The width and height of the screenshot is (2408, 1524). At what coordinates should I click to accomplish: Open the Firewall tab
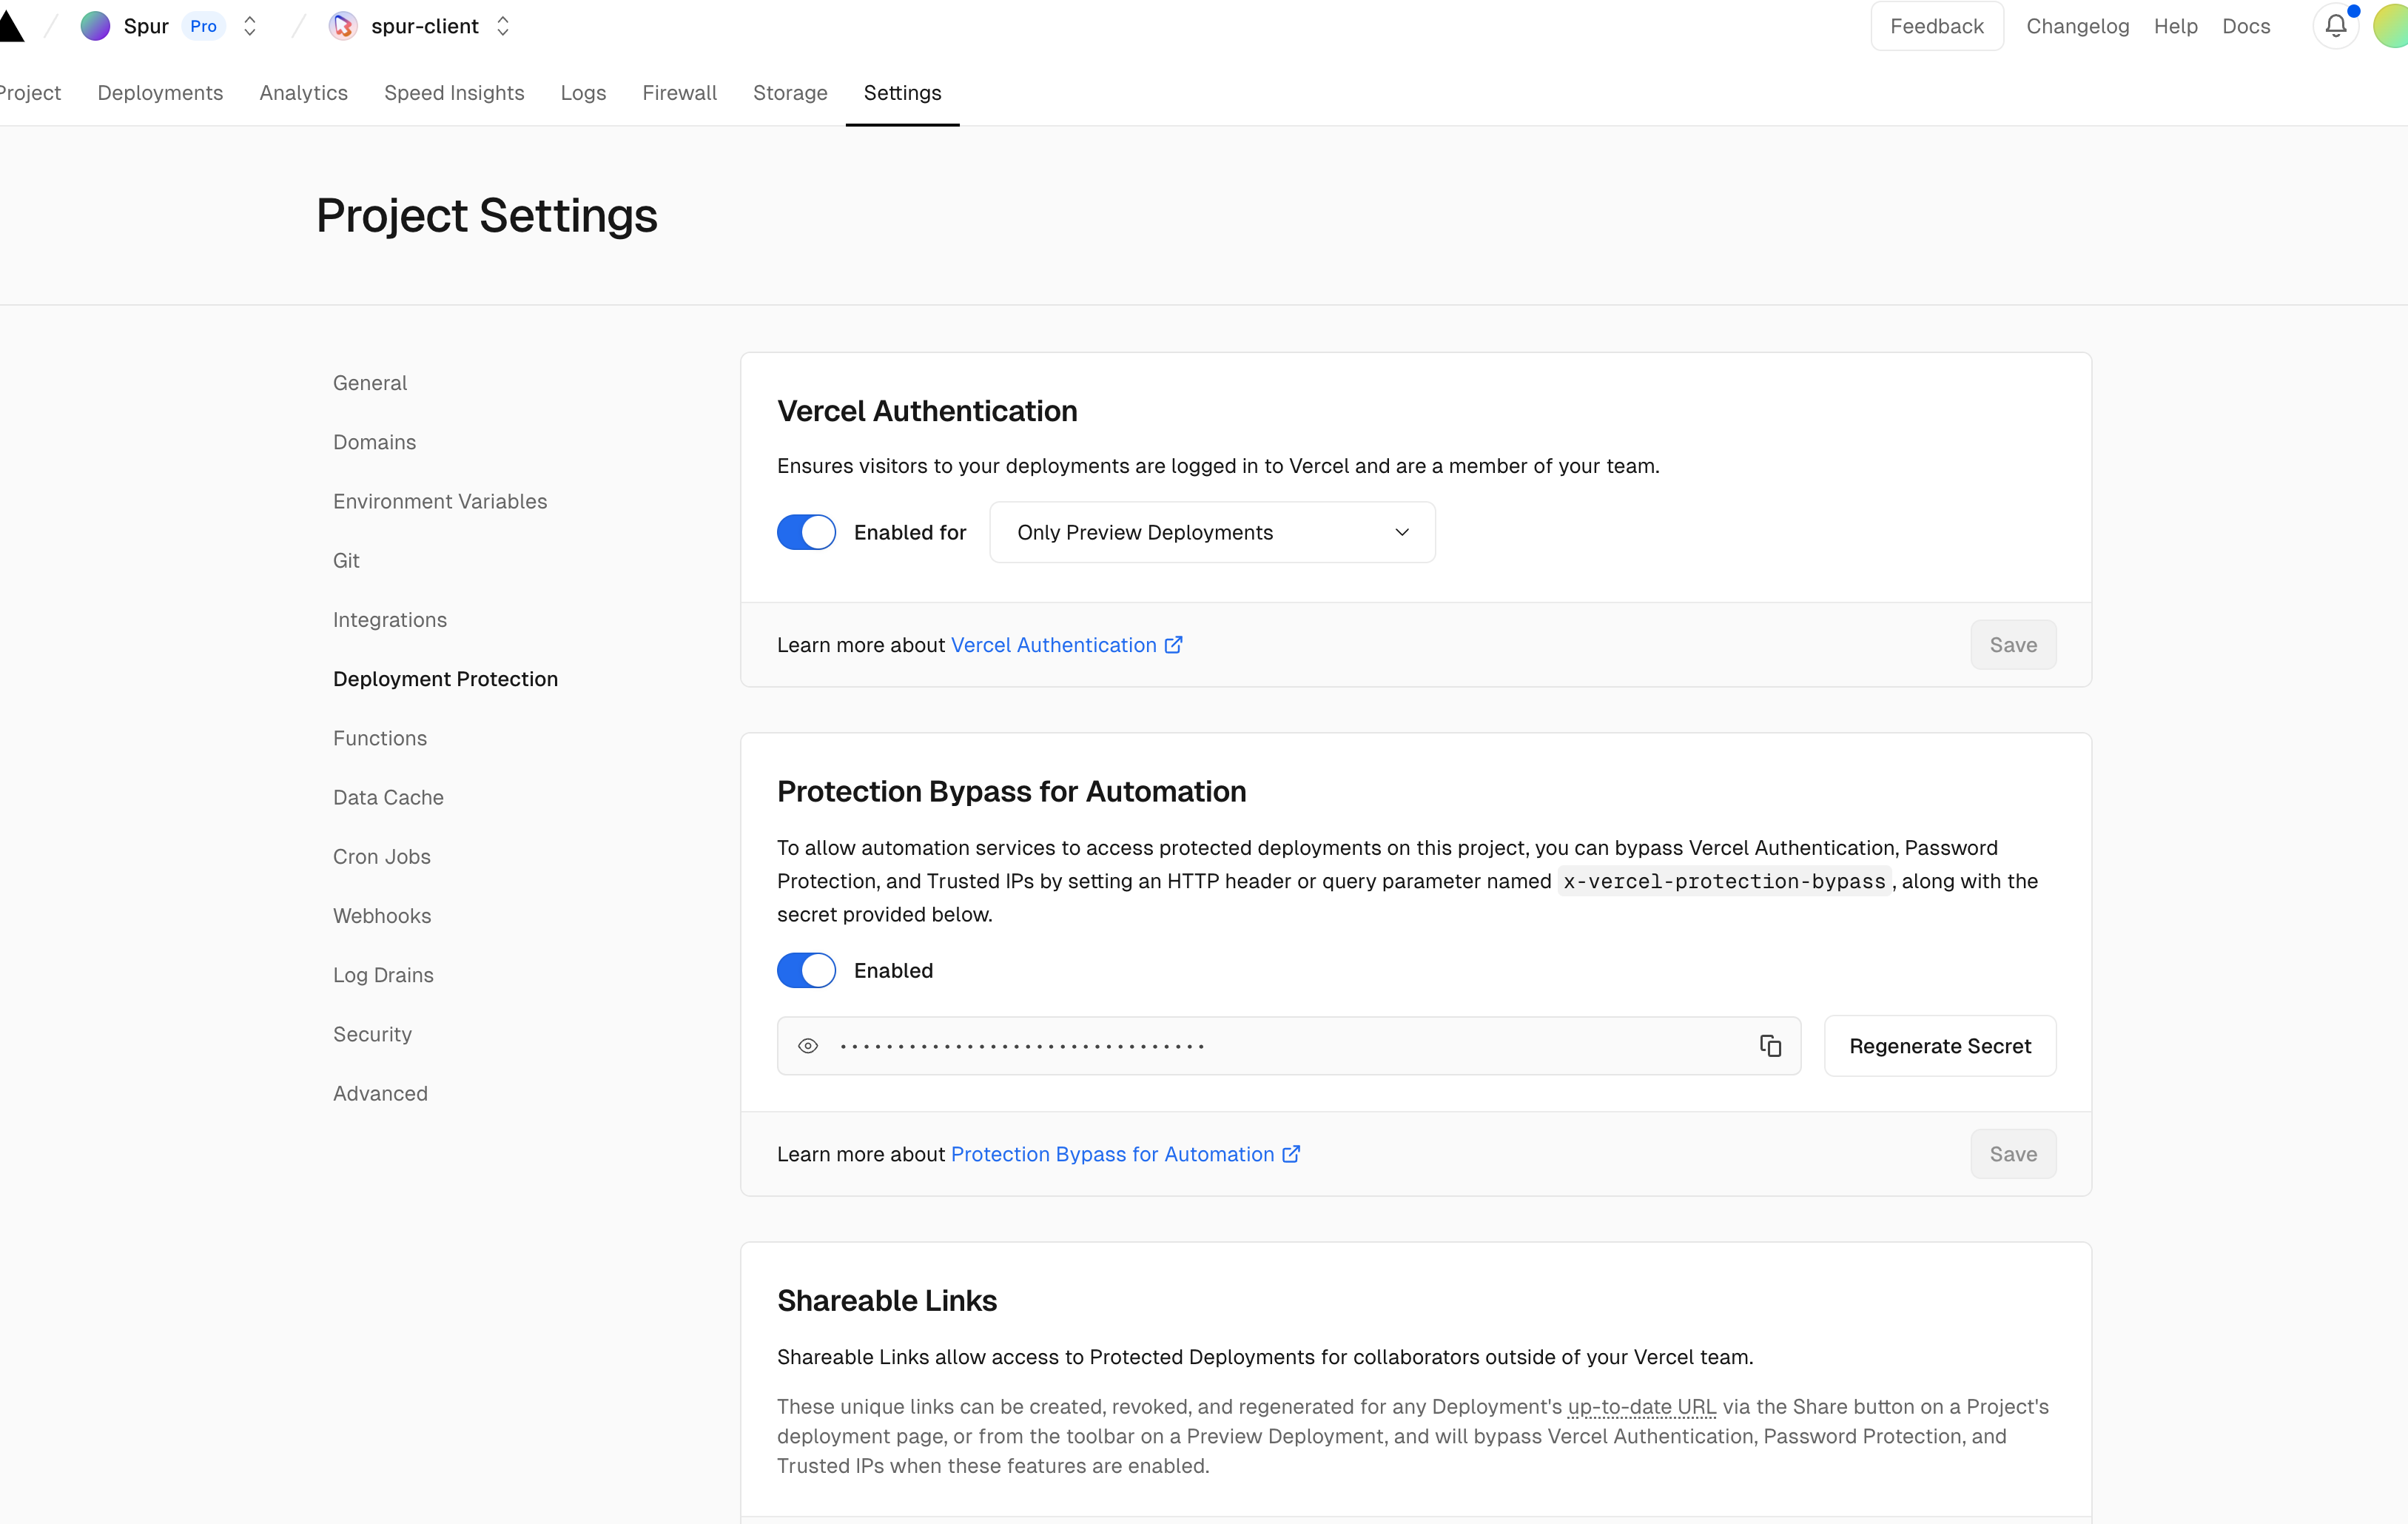point(679,93)
